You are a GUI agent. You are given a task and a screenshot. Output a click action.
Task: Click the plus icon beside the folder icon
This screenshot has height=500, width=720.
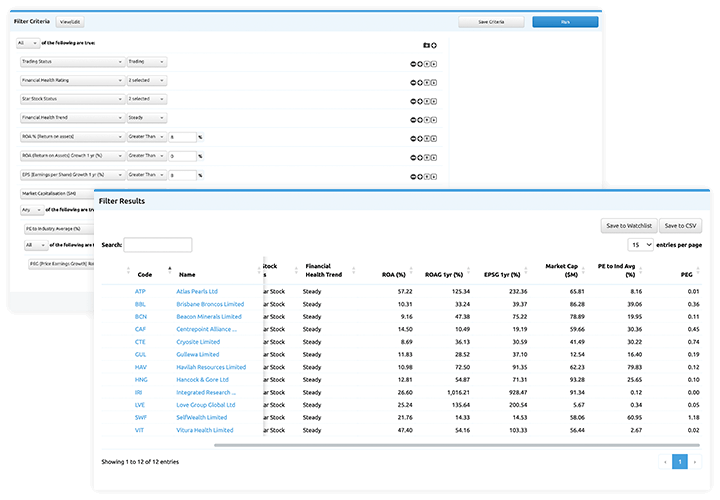[x=435, y=45]
